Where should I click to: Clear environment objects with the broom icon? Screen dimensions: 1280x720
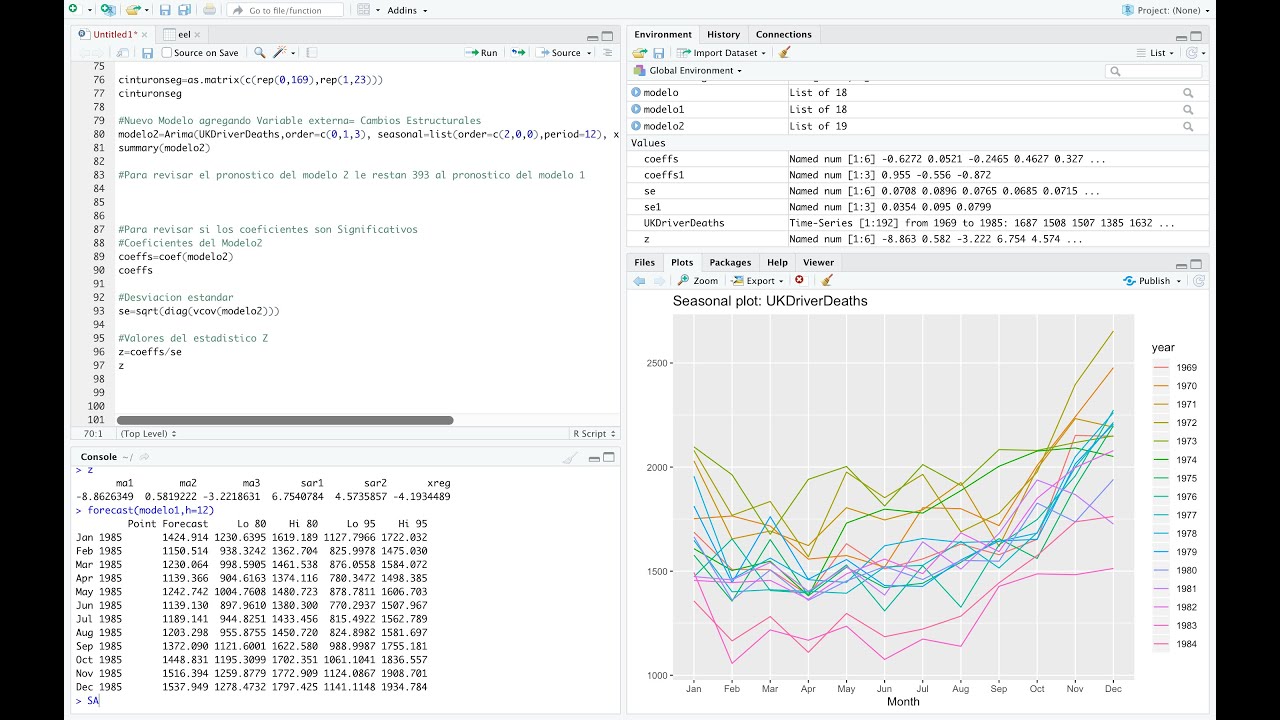pos(785,52)
